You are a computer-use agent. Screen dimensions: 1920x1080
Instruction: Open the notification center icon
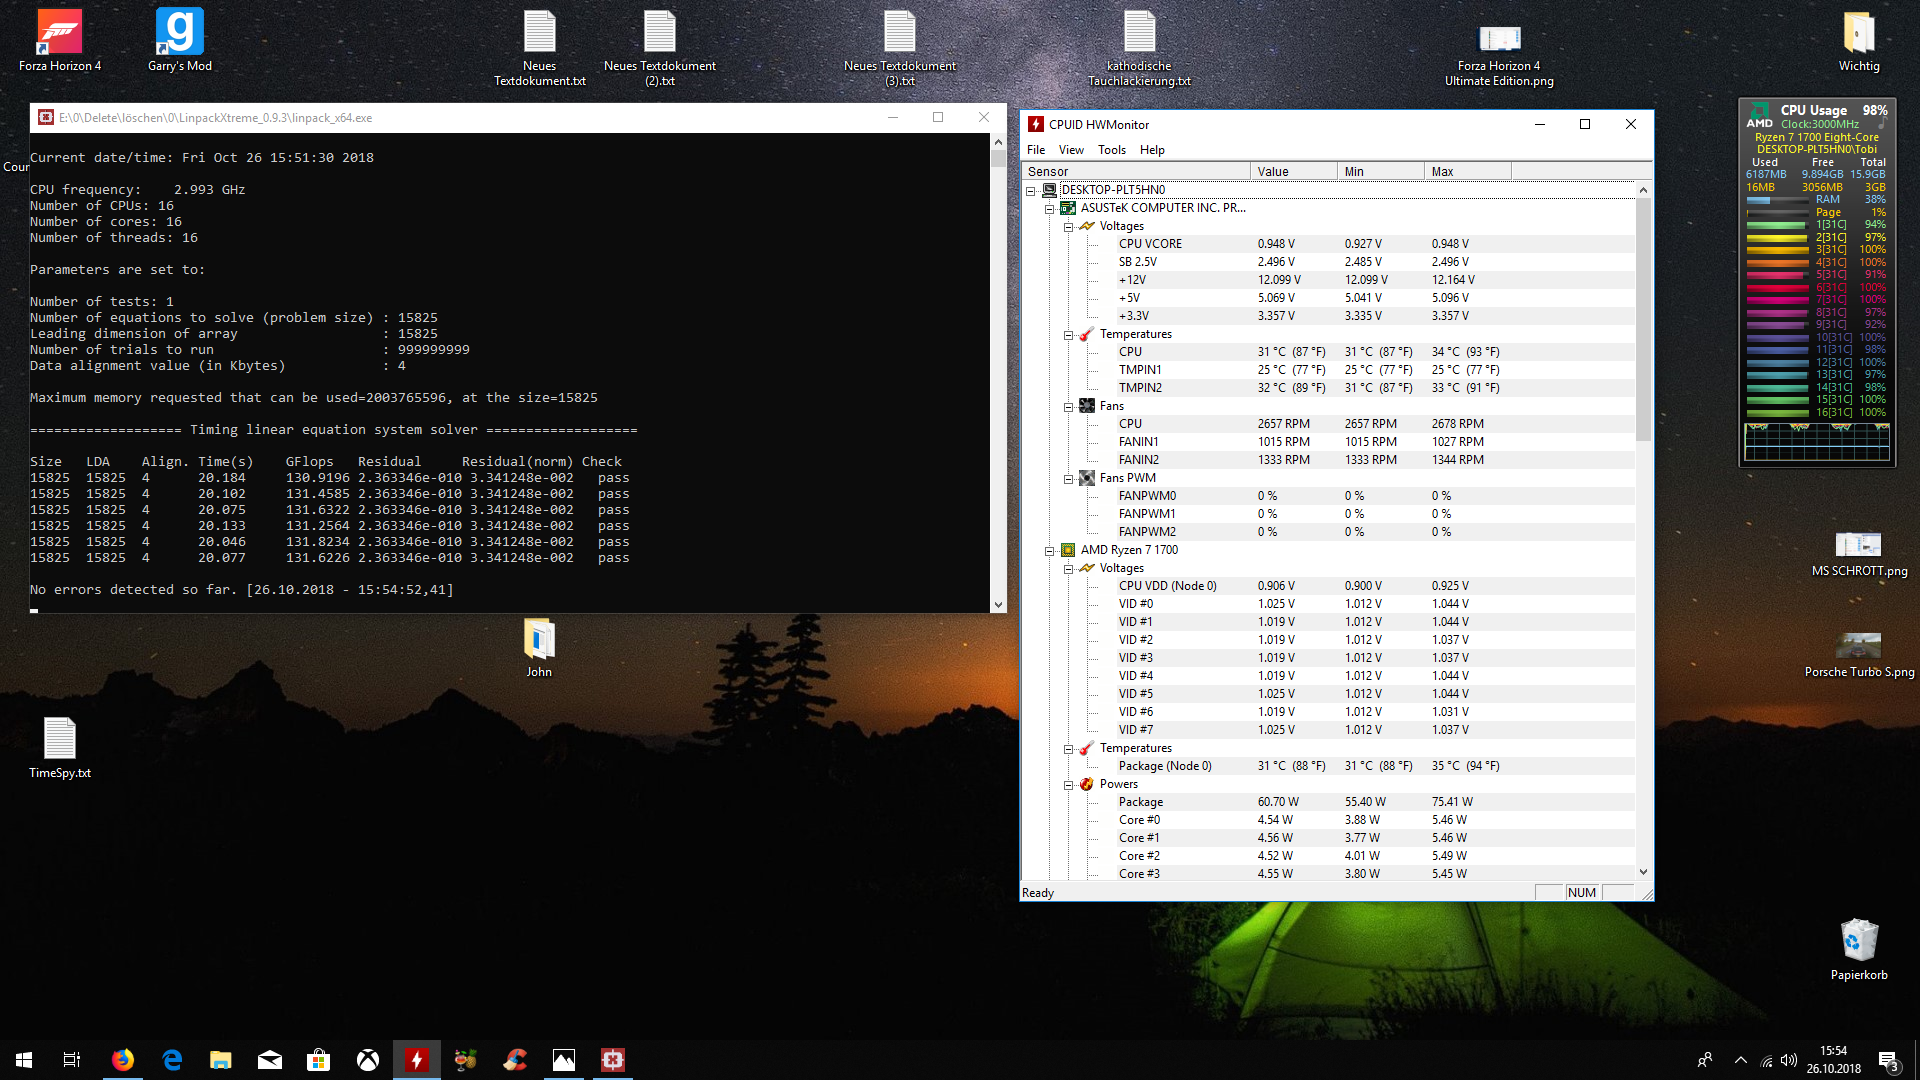tap(1888, 1060)
